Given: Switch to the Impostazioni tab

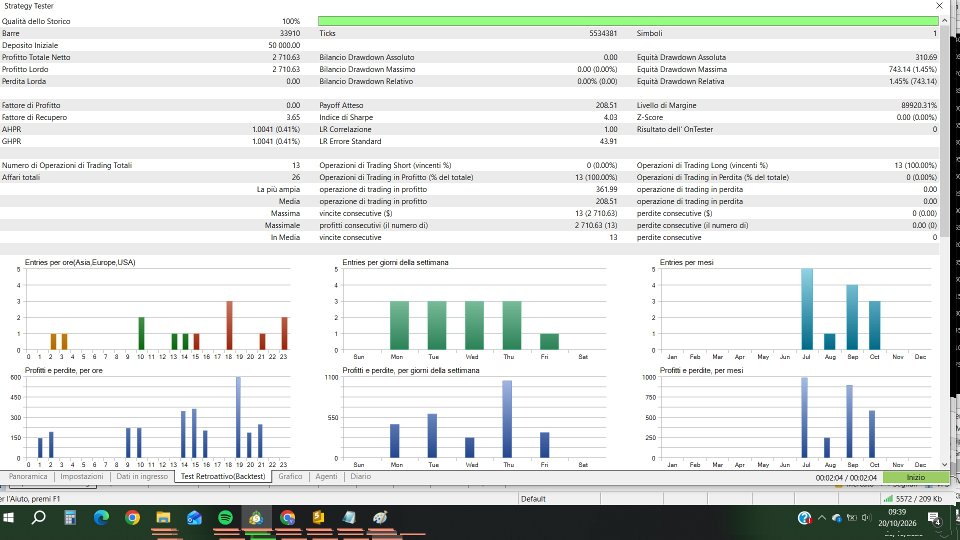Looking at the screenshot, I should tap(82, 476).
